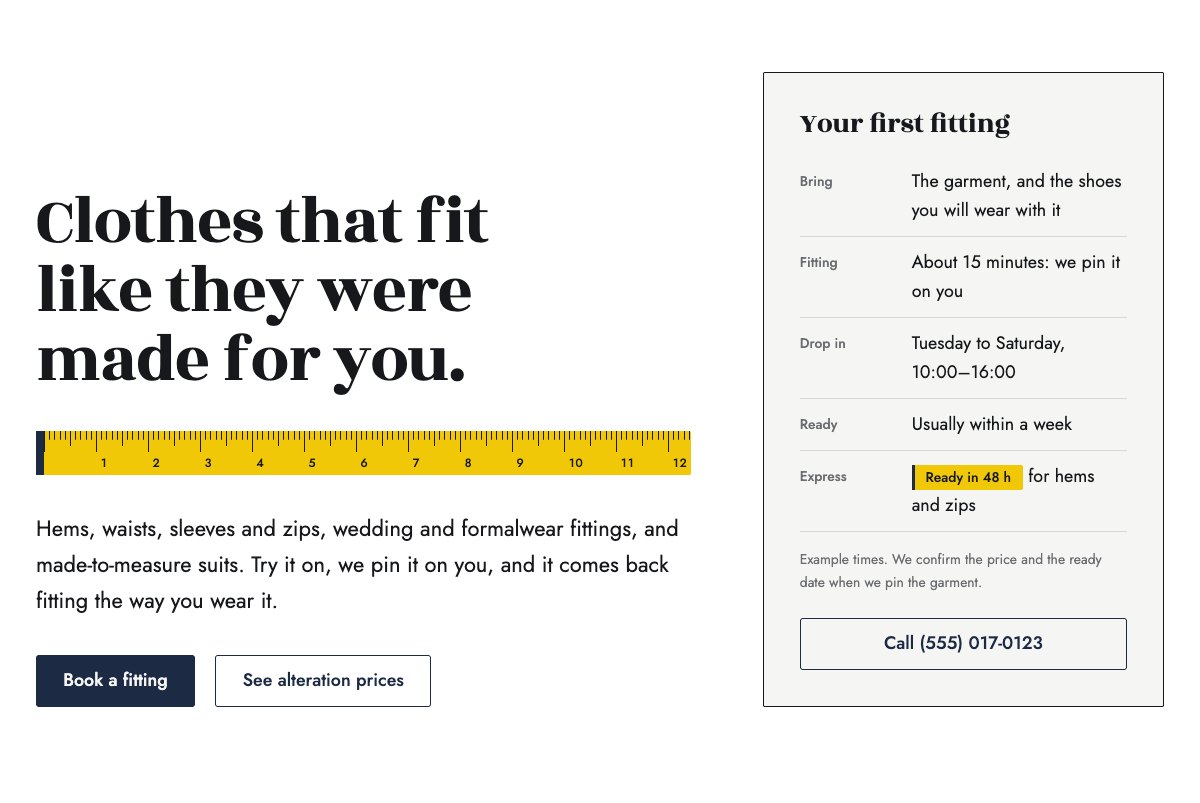Click the Bring row label
The width and height of the screenshot is (1200, 803).
[x=816, y=182]
